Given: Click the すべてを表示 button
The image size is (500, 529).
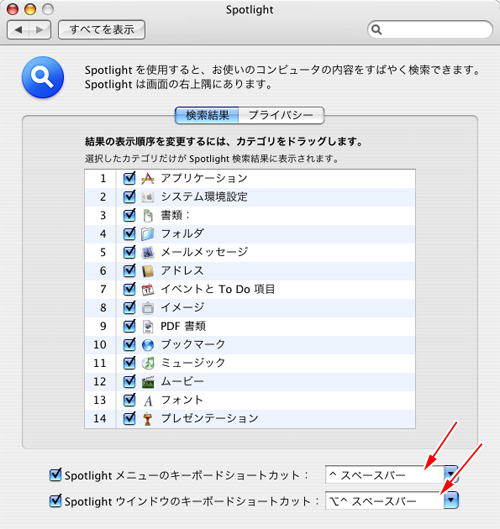Looking at the screenshot, I should [x=102, y=30].
